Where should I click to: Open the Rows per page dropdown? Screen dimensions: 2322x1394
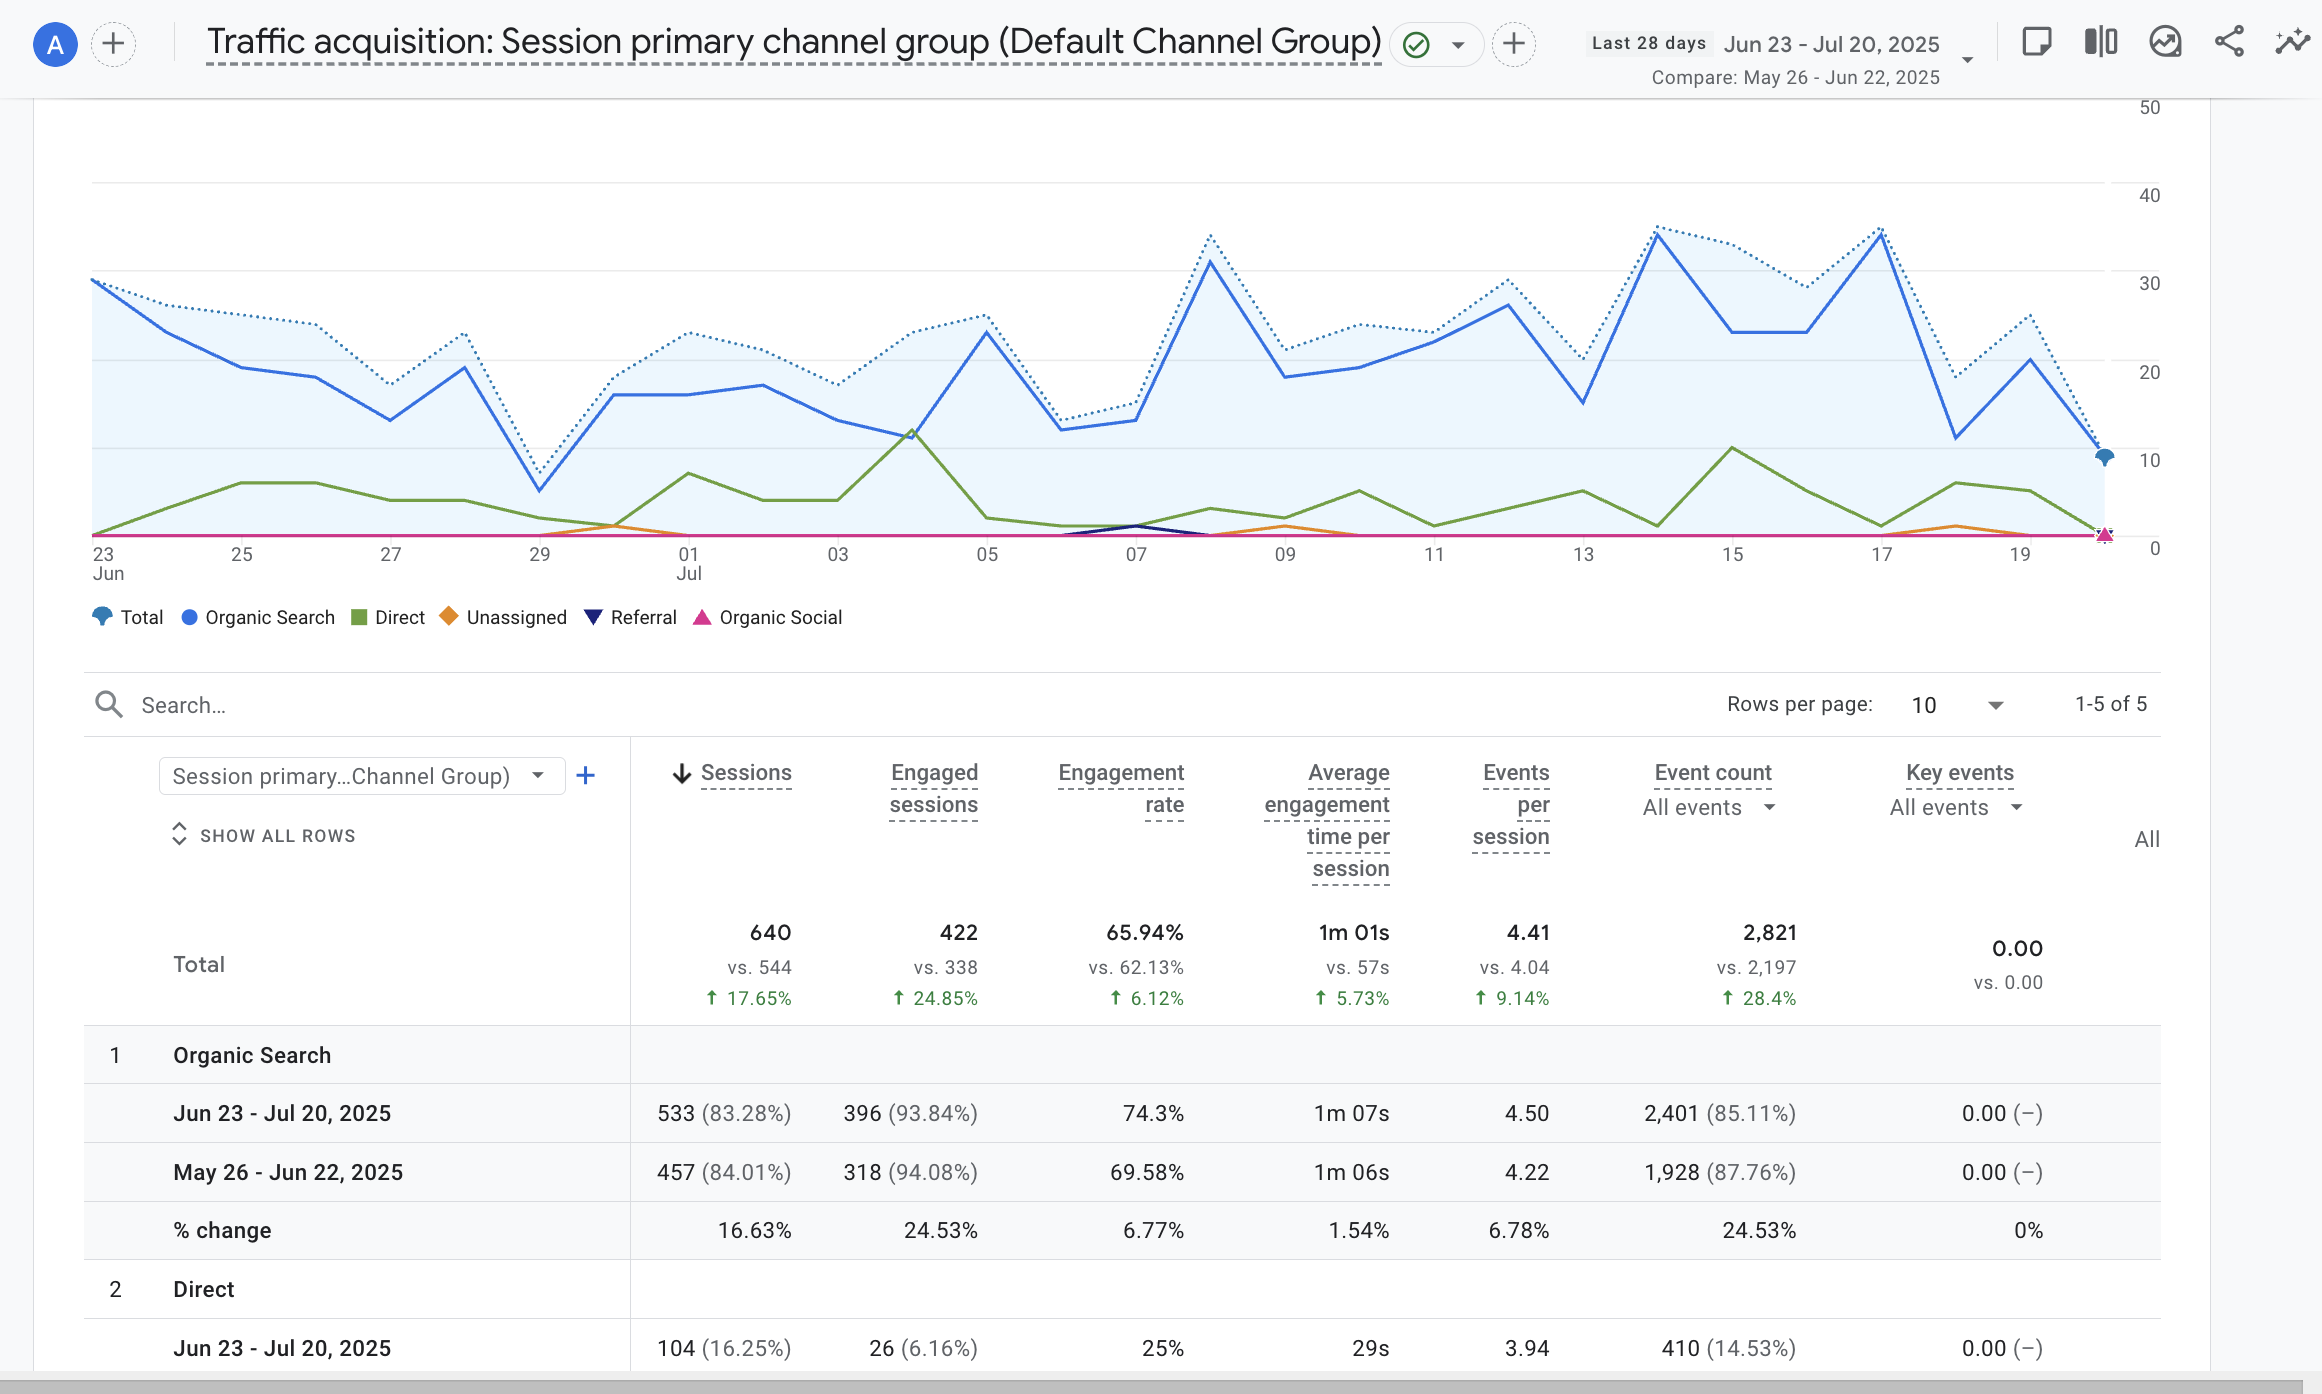[1956, 705]
